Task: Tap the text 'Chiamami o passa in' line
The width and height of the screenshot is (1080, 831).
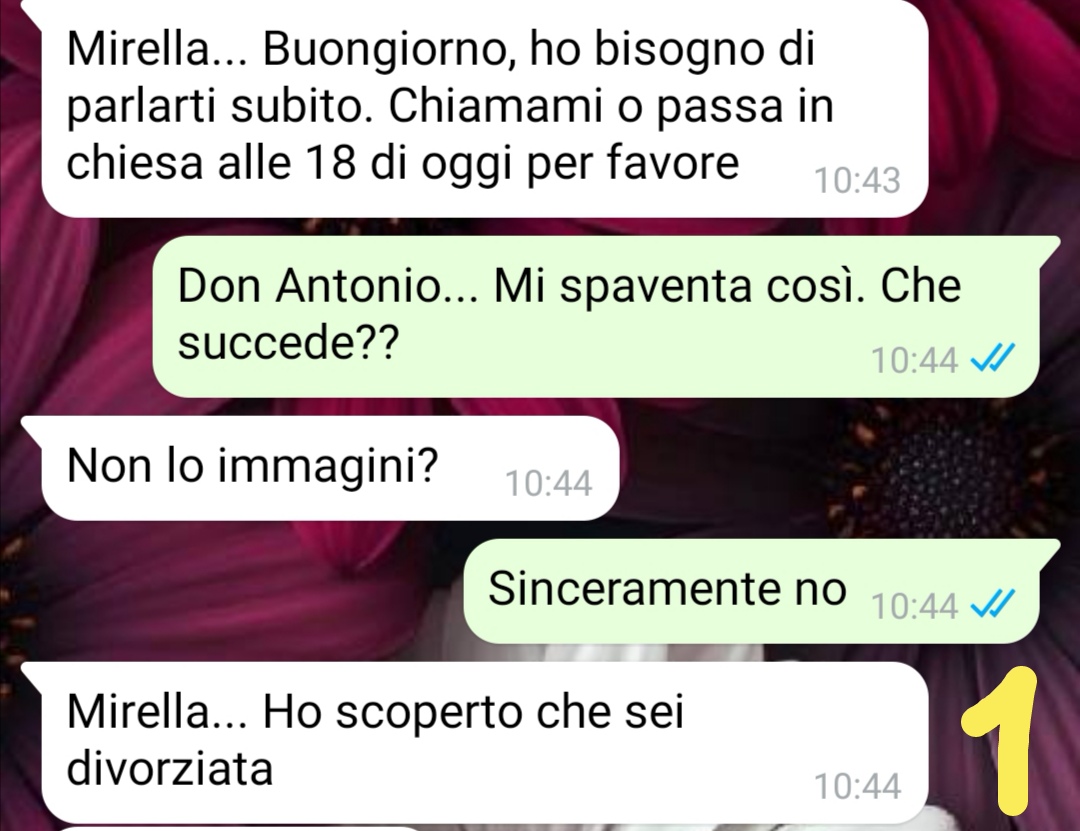Action: point(611,106)
